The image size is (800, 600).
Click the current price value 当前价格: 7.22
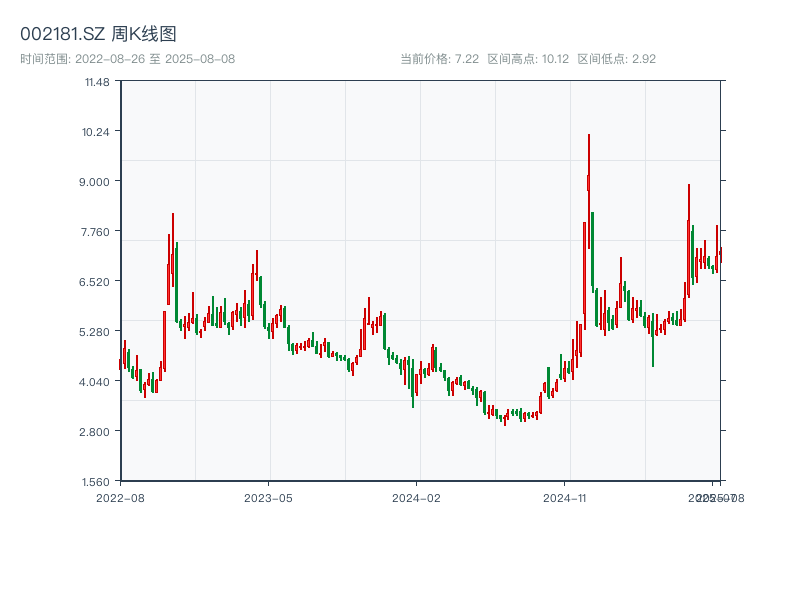coord(440,59)
